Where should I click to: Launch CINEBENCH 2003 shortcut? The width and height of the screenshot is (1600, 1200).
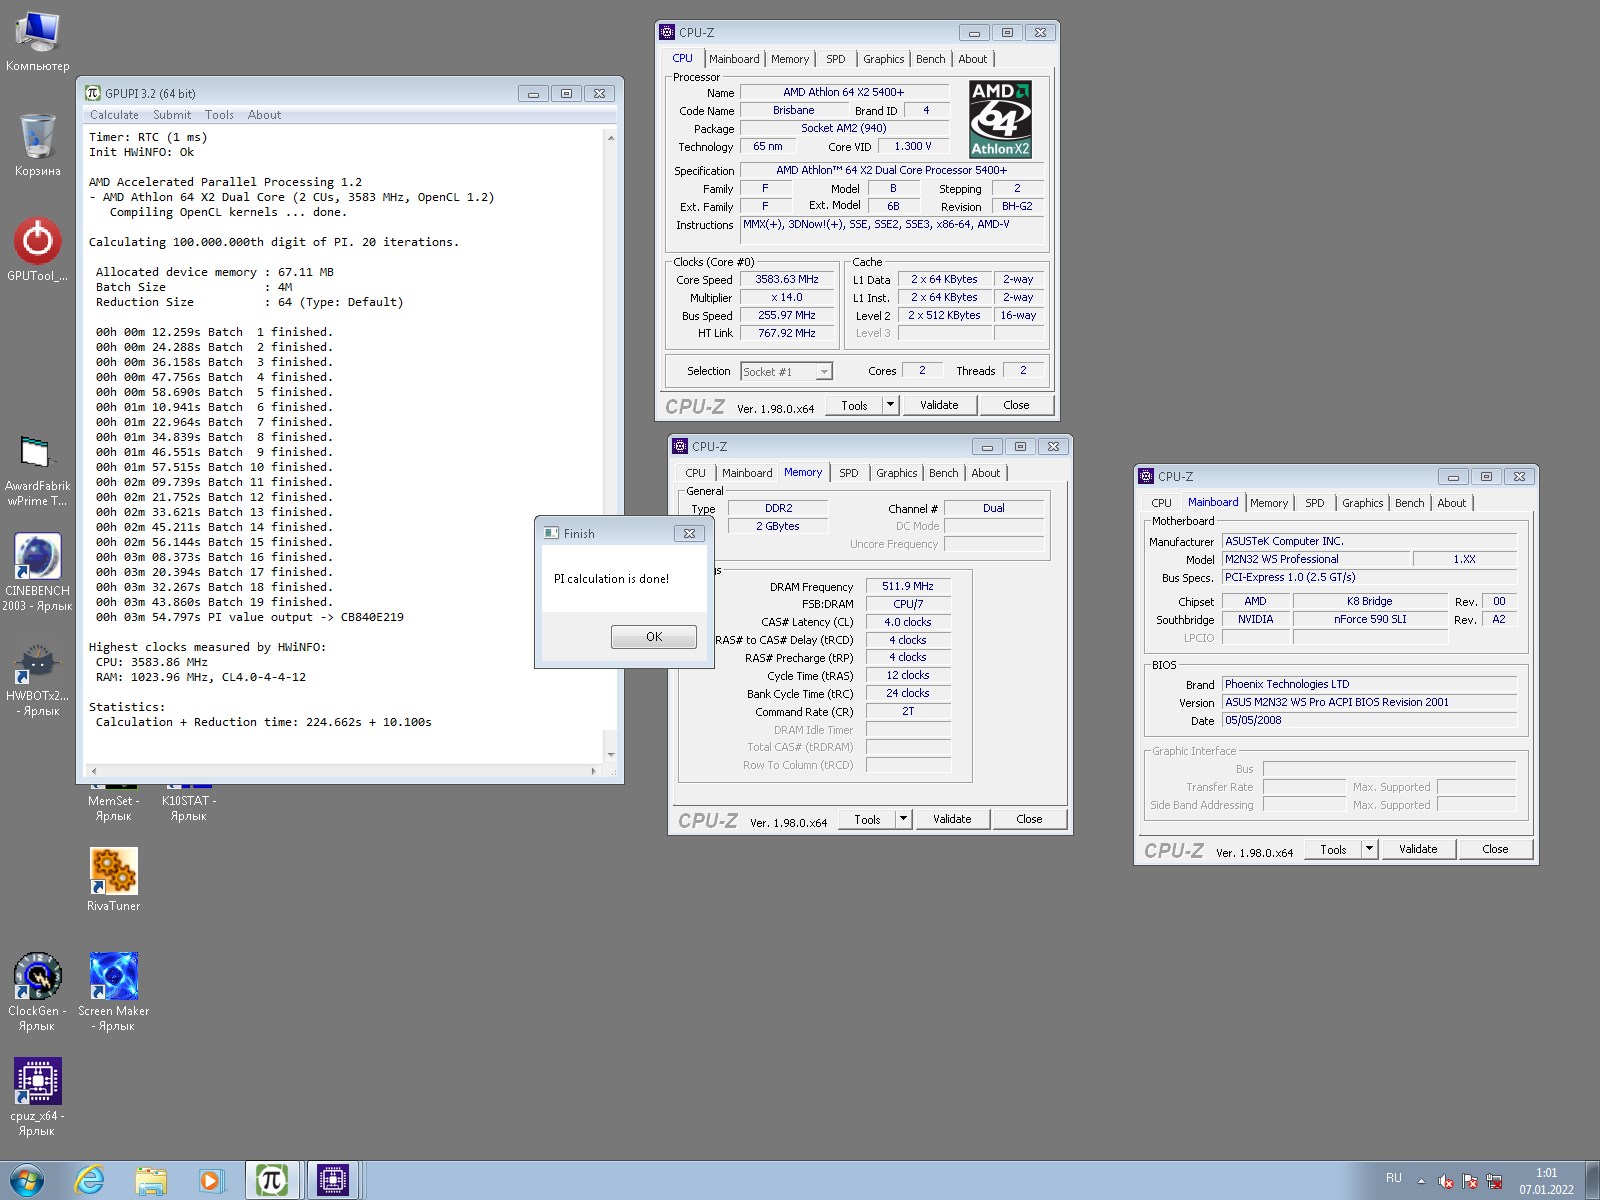[x=37, y=572]
